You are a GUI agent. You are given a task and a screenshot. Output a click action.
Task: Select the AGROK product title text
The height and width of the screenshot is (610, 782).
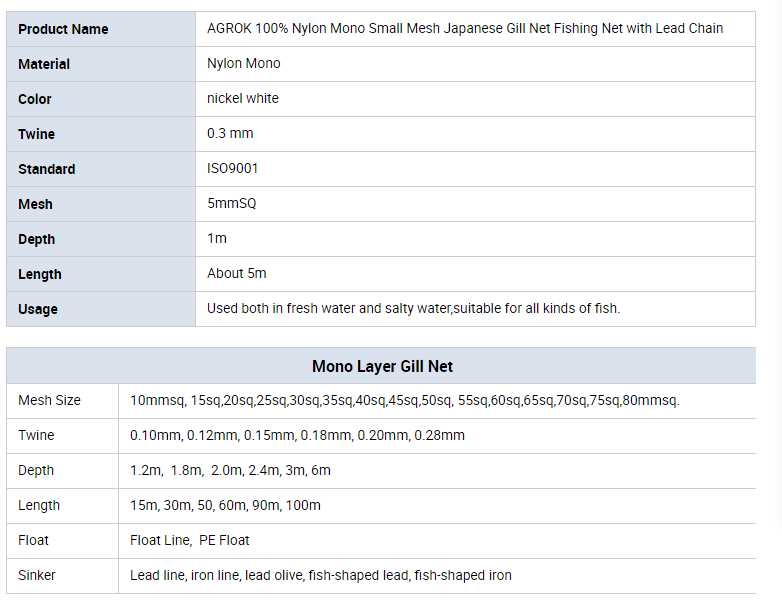click(465, 28)
